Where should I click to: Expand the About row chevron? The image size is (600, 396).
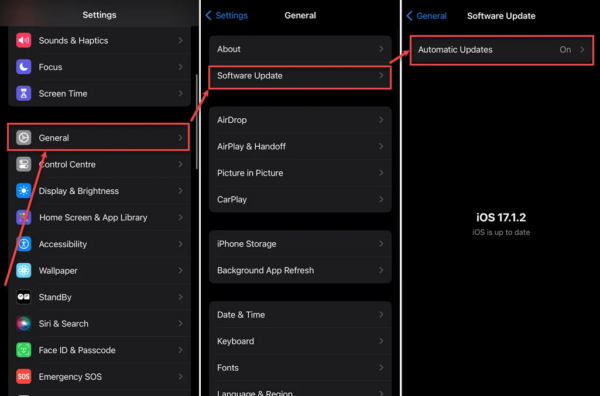tap(381, 49)
